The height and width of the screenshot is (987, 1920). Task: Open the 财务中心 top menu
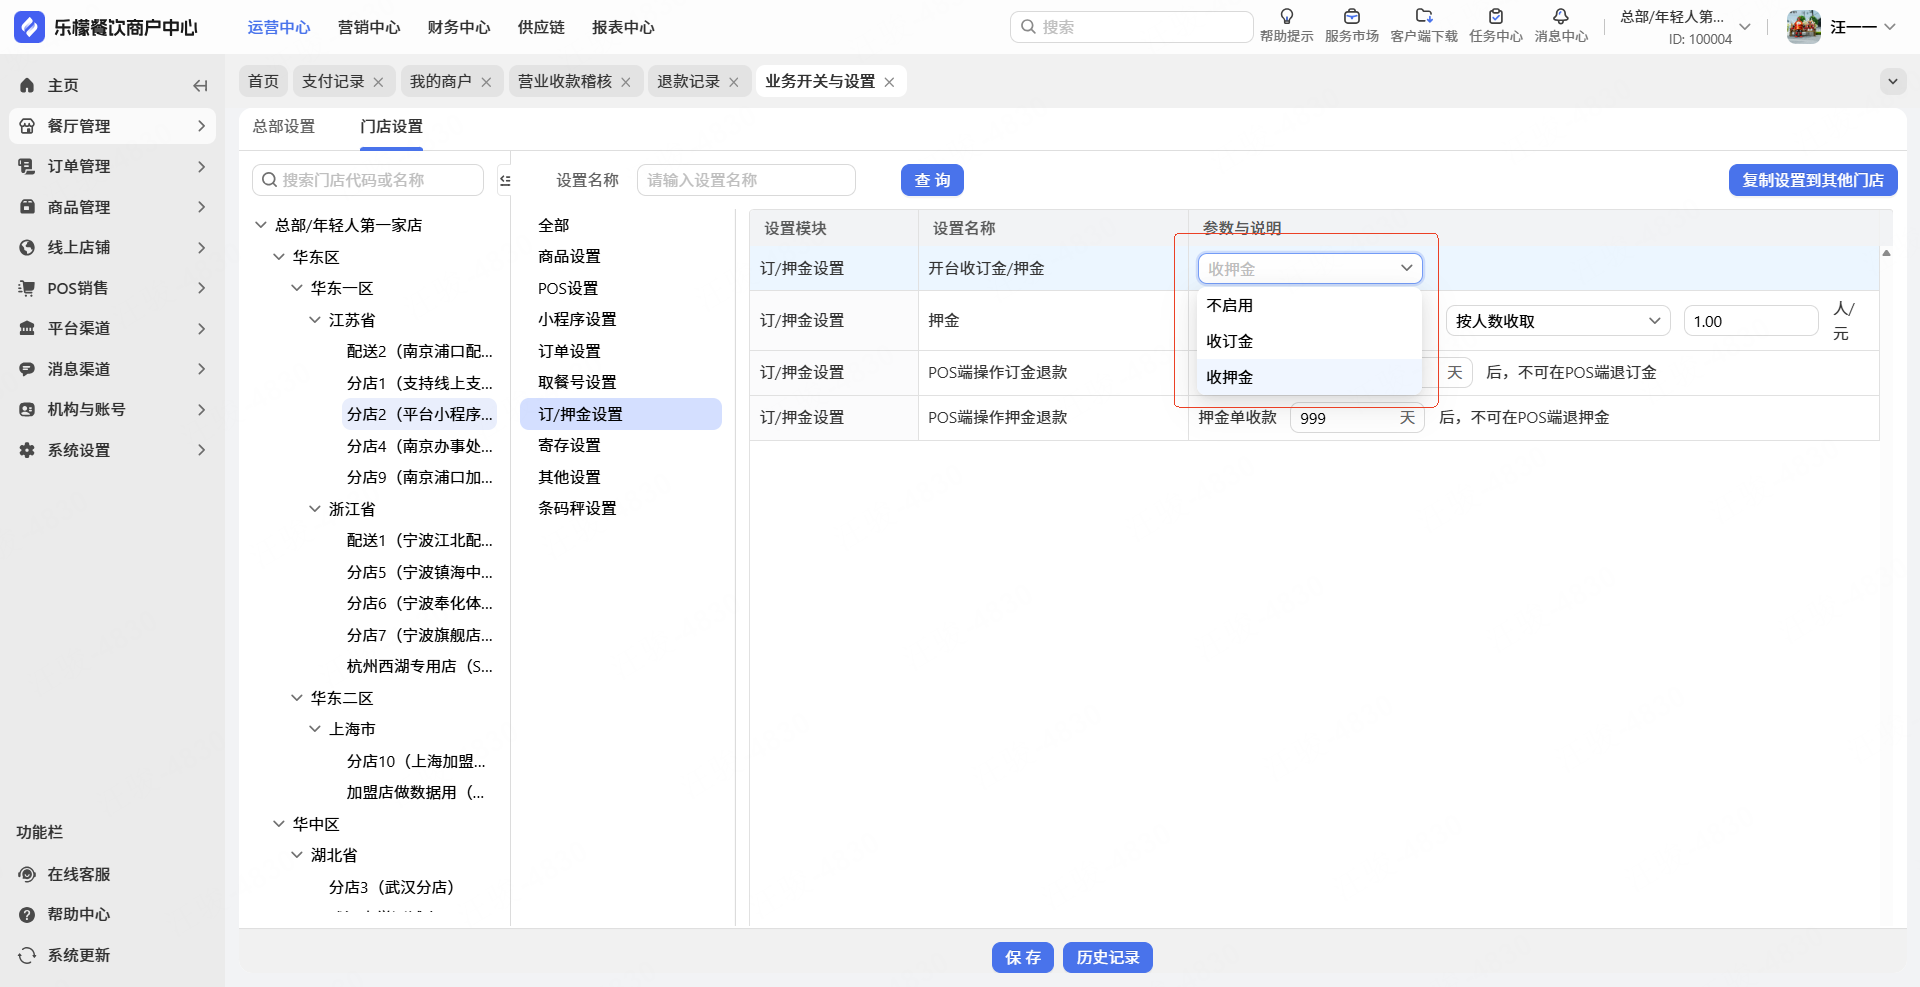[x=458, y=28]
